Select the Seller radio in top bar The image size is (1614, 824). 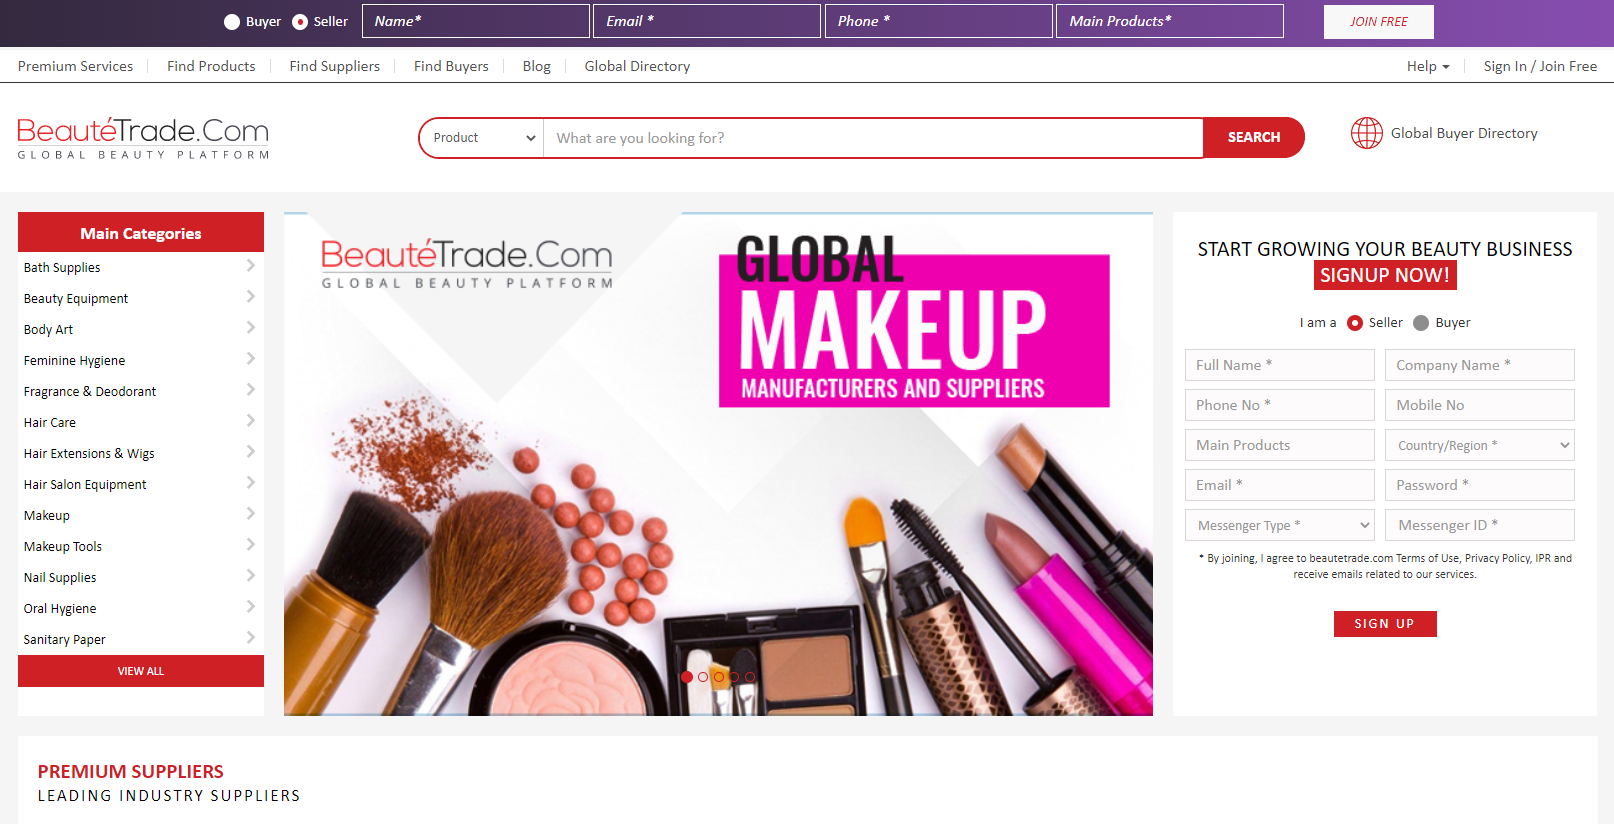[300, 22]
